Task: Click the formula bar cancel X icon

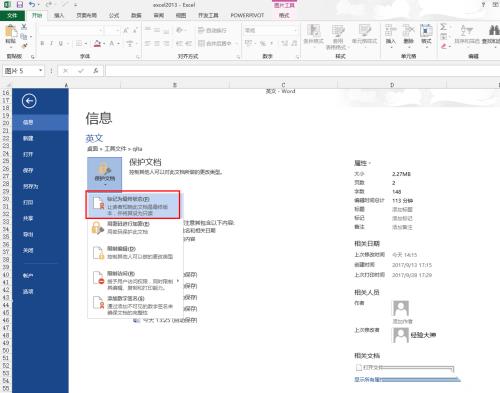Action: [x=66, y=71]
